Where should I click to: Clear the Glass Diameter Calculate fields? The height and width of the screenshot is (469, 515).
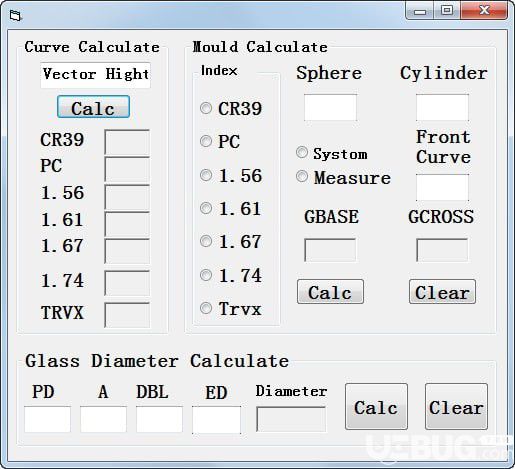pyautogui.click(x=456, y=406)
